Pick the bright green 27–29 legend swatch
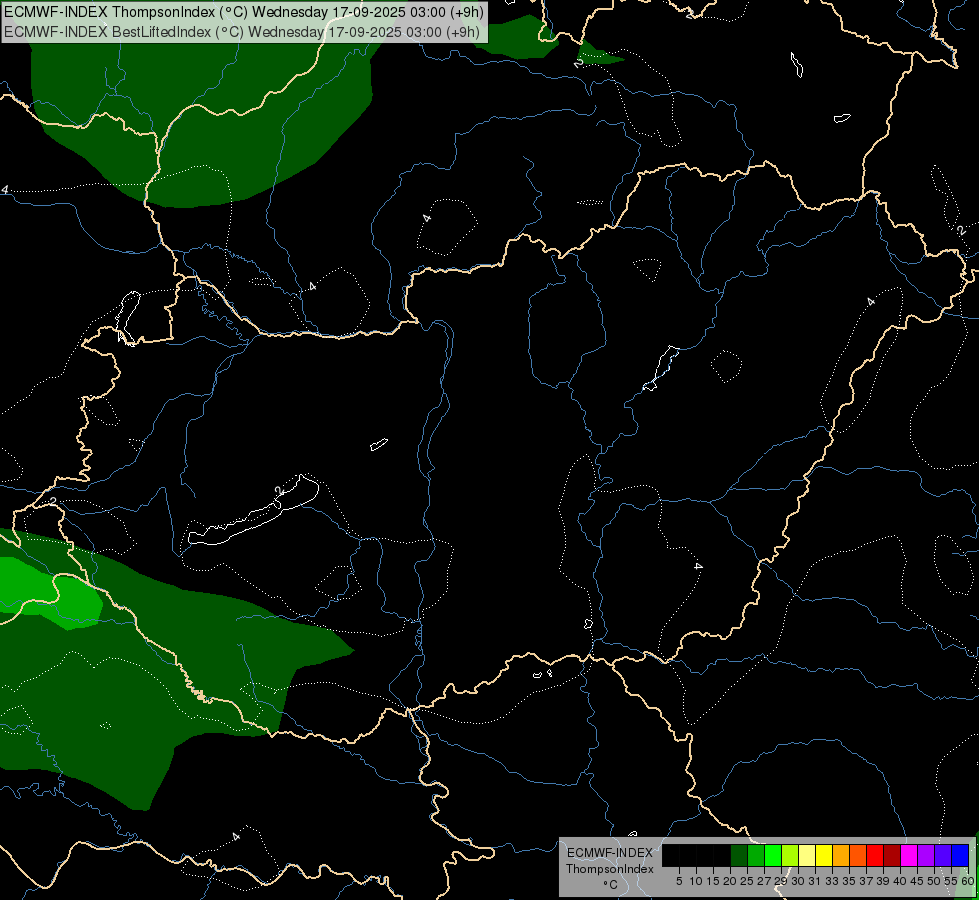Viewport: 979px width, 900px height. pyautogui.click(x=773, y=855)
